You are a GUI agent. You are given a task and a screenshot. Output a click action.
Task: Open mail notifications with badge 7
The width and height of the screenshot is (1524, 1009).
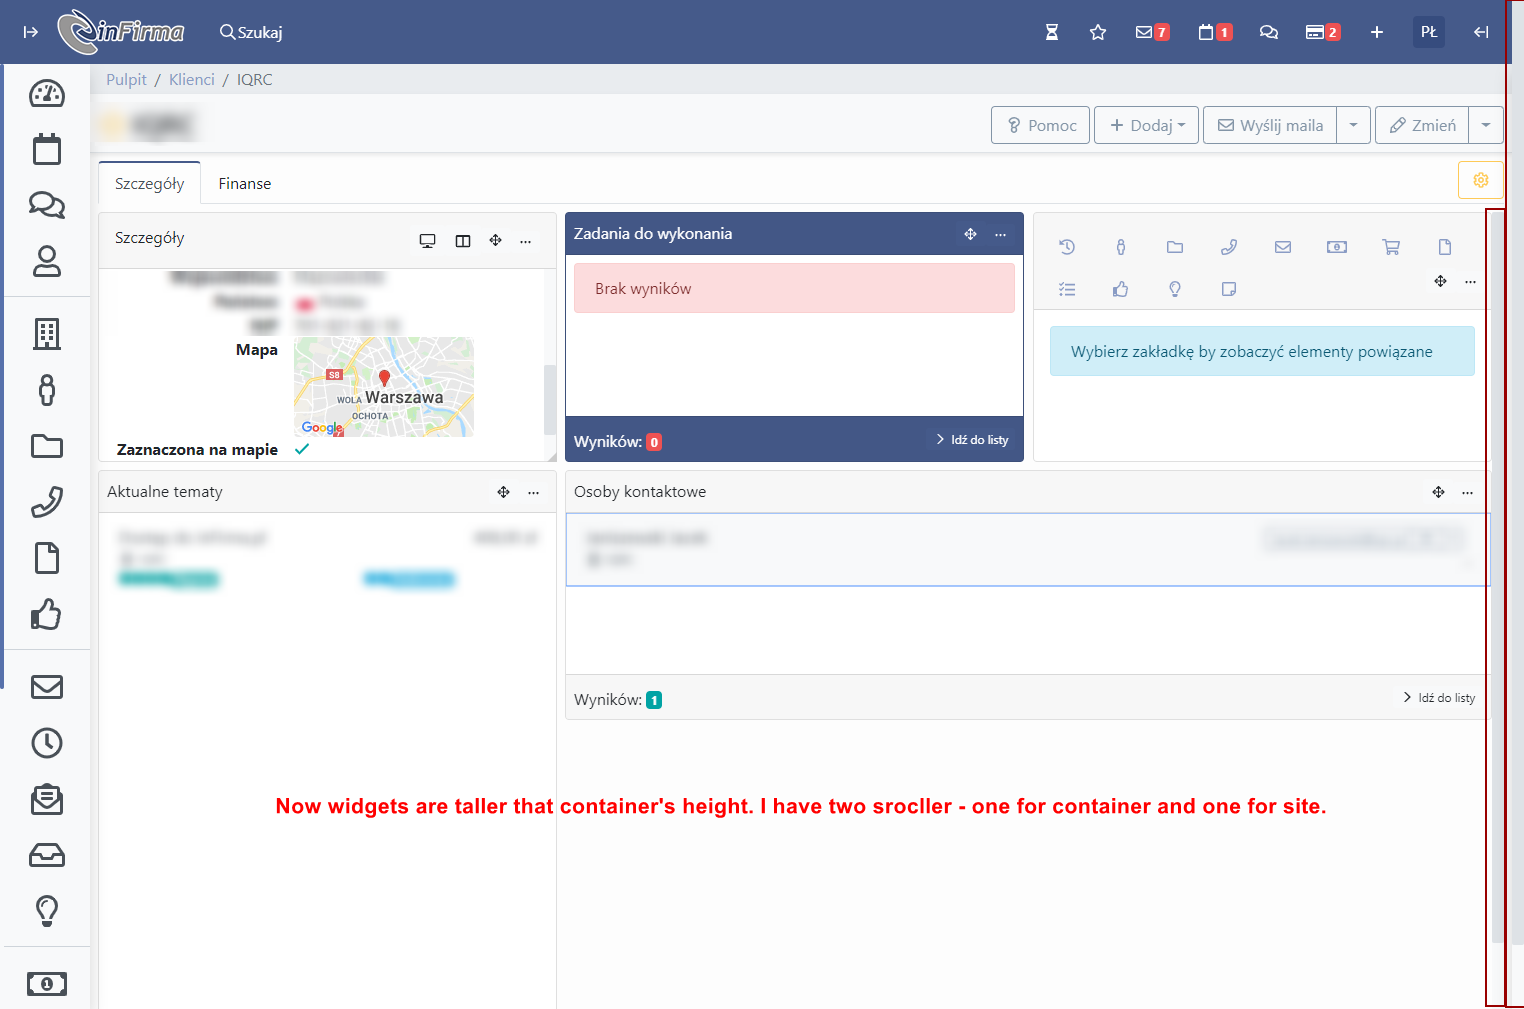pyautogui.click(x=1152, y=32)
